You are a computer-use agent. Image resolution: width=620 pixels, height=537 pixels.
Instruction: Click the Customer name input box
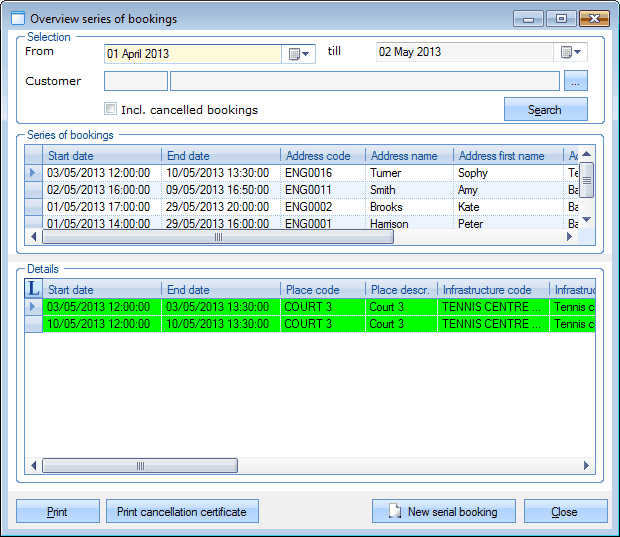click(365, 81)
